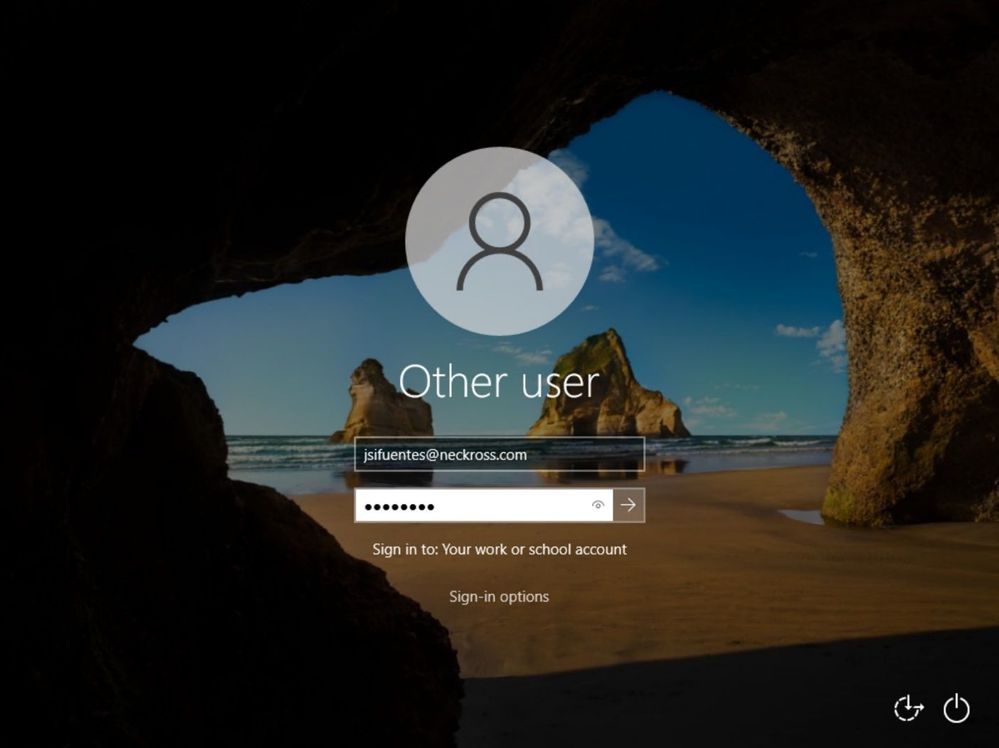999x748 pixels.
Task: Click inside the password field
Action: click(x=471, y=505)
